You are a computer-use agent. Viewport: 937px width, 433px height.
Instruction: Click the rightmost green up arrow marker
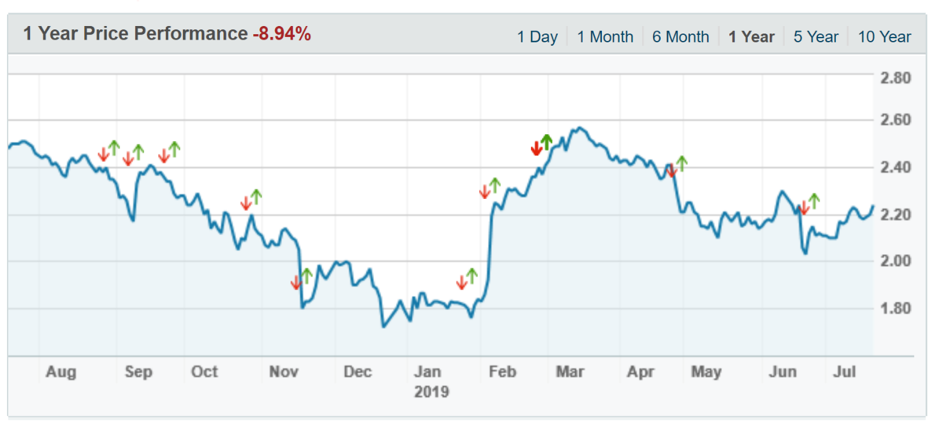point(814,200)
